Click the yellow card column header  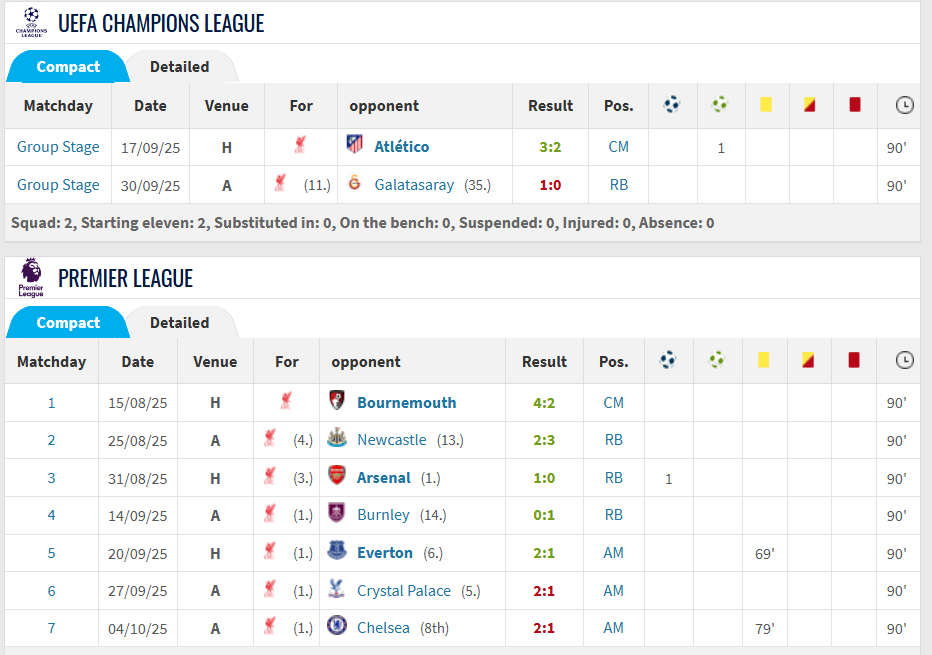pyautogui.click(x=766, y=105)
